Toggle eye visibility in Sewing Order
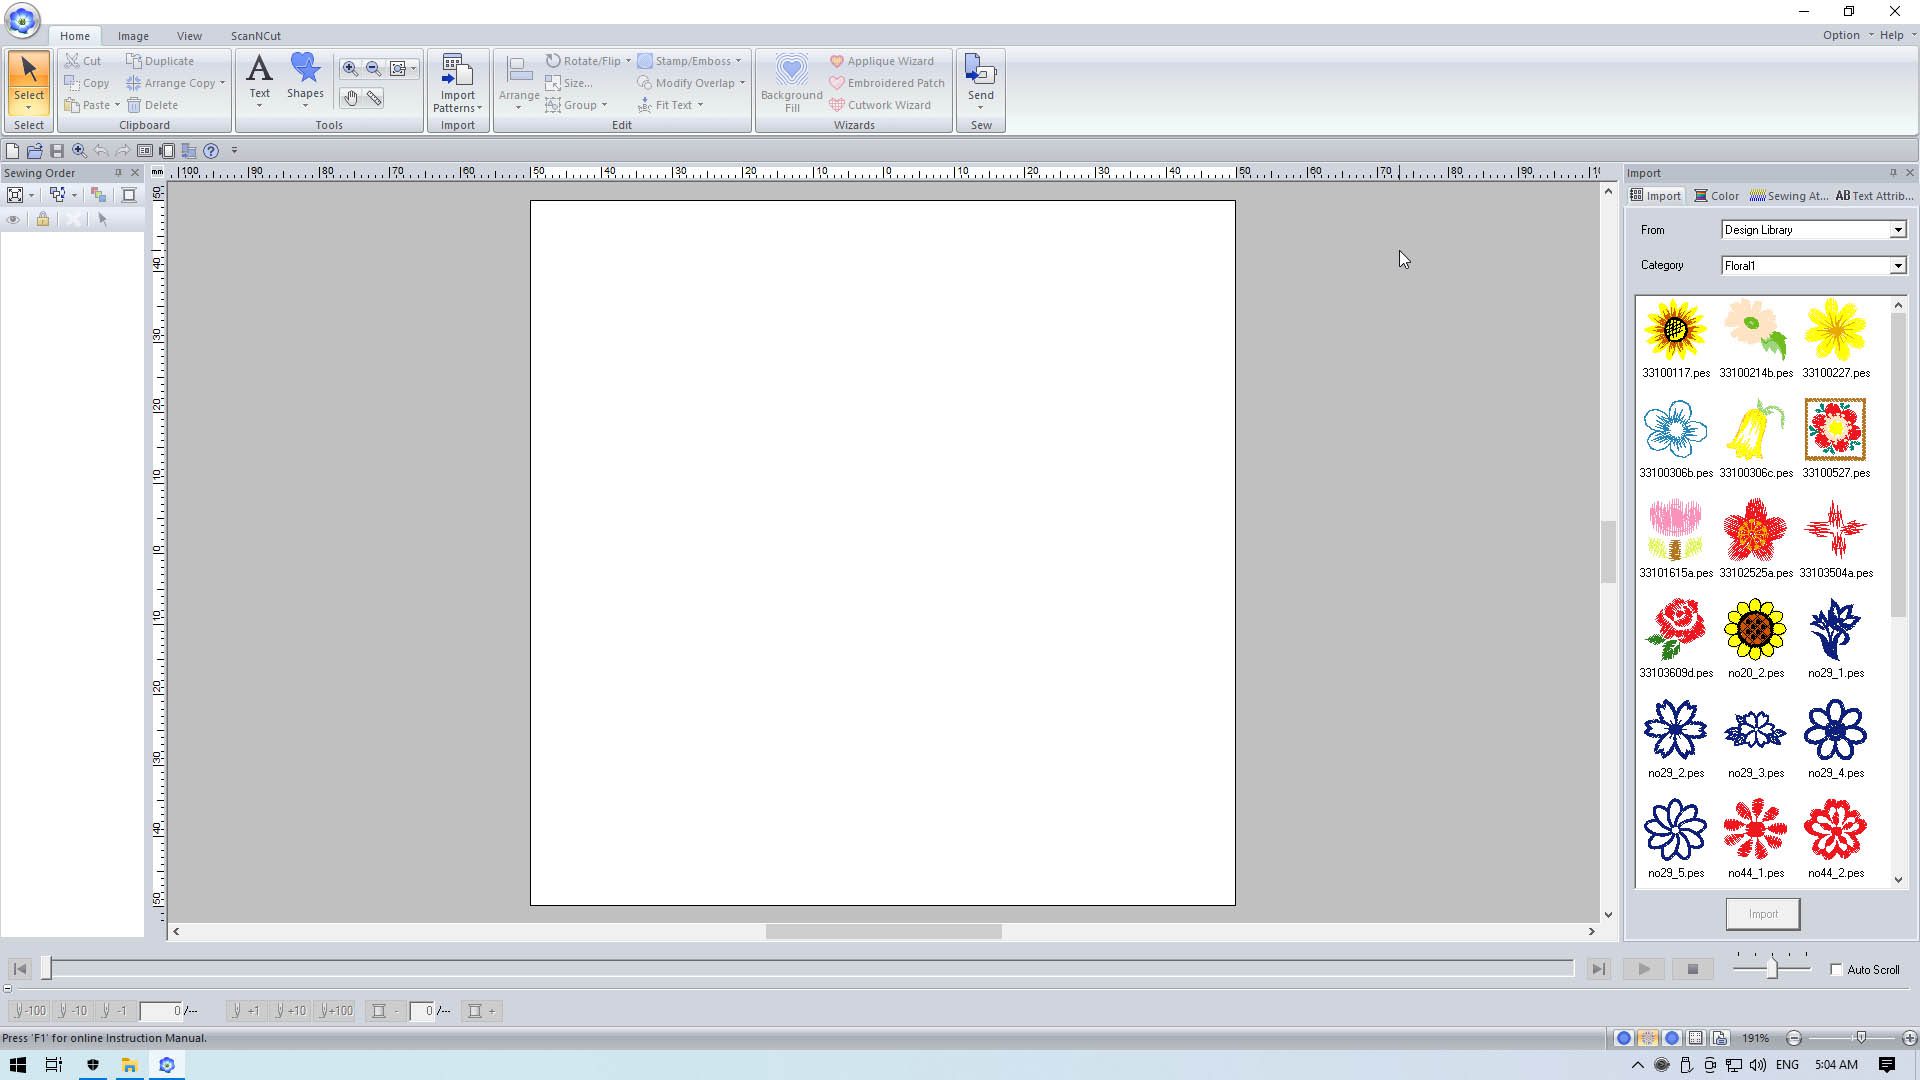 pos(14,220)
